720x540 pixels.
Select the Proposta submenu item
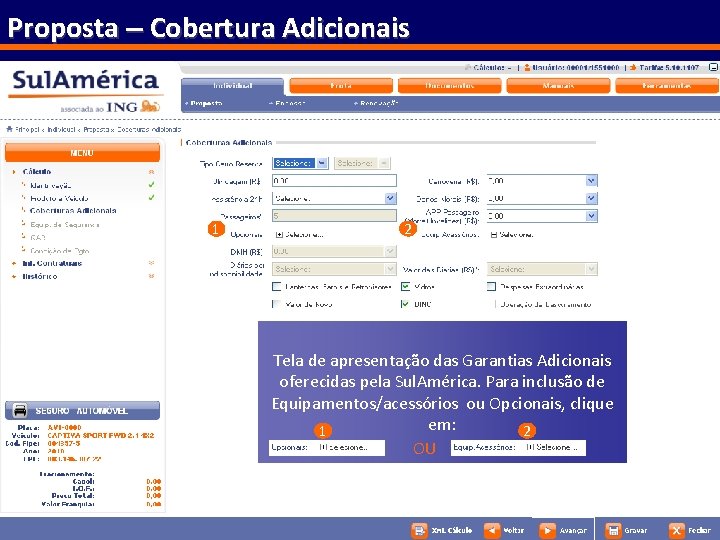[206, 104]
